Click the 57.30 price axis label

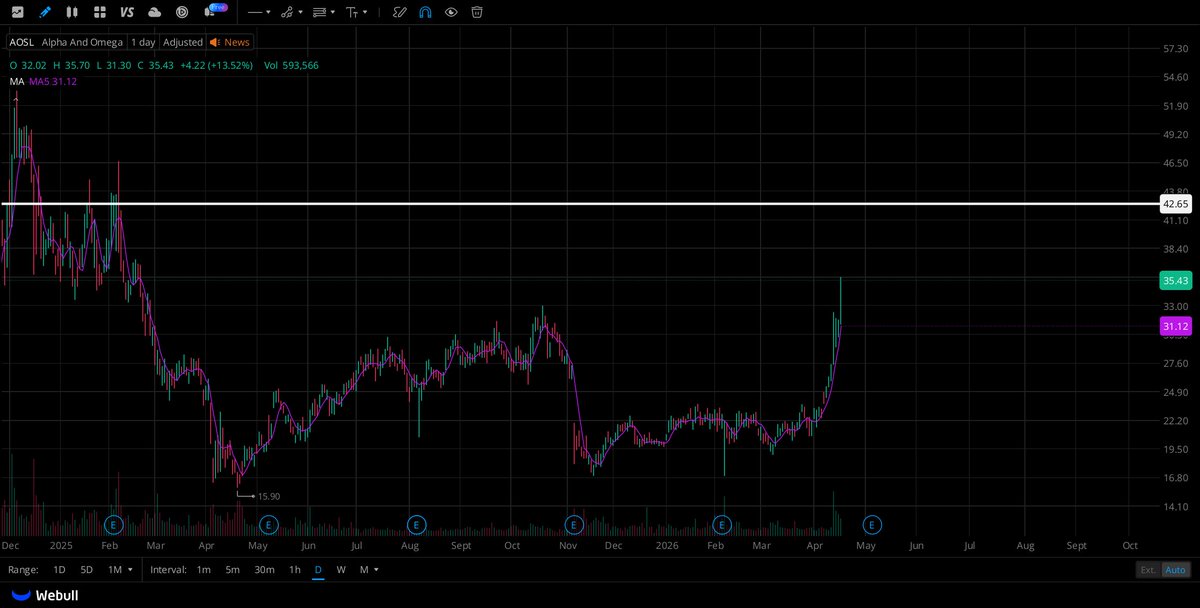[x=1175, y=48]
